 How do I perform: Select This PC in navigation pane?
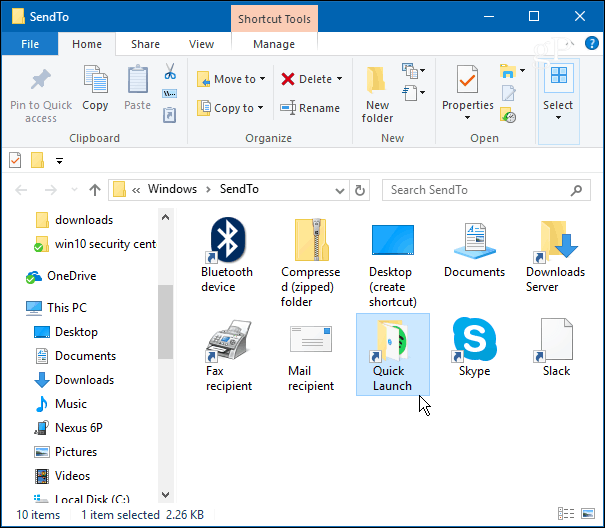[56, 308]
